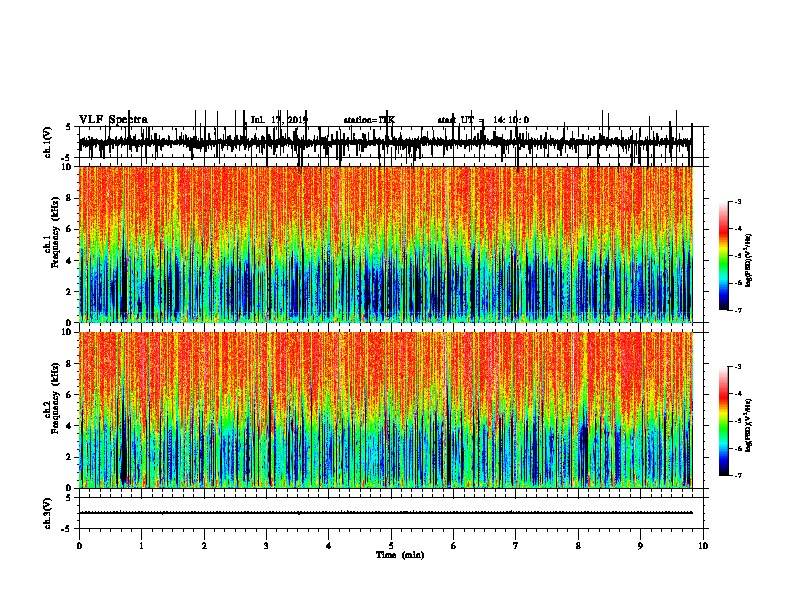Click the ch.3 flat waveform trace

[x=386, y=513]
